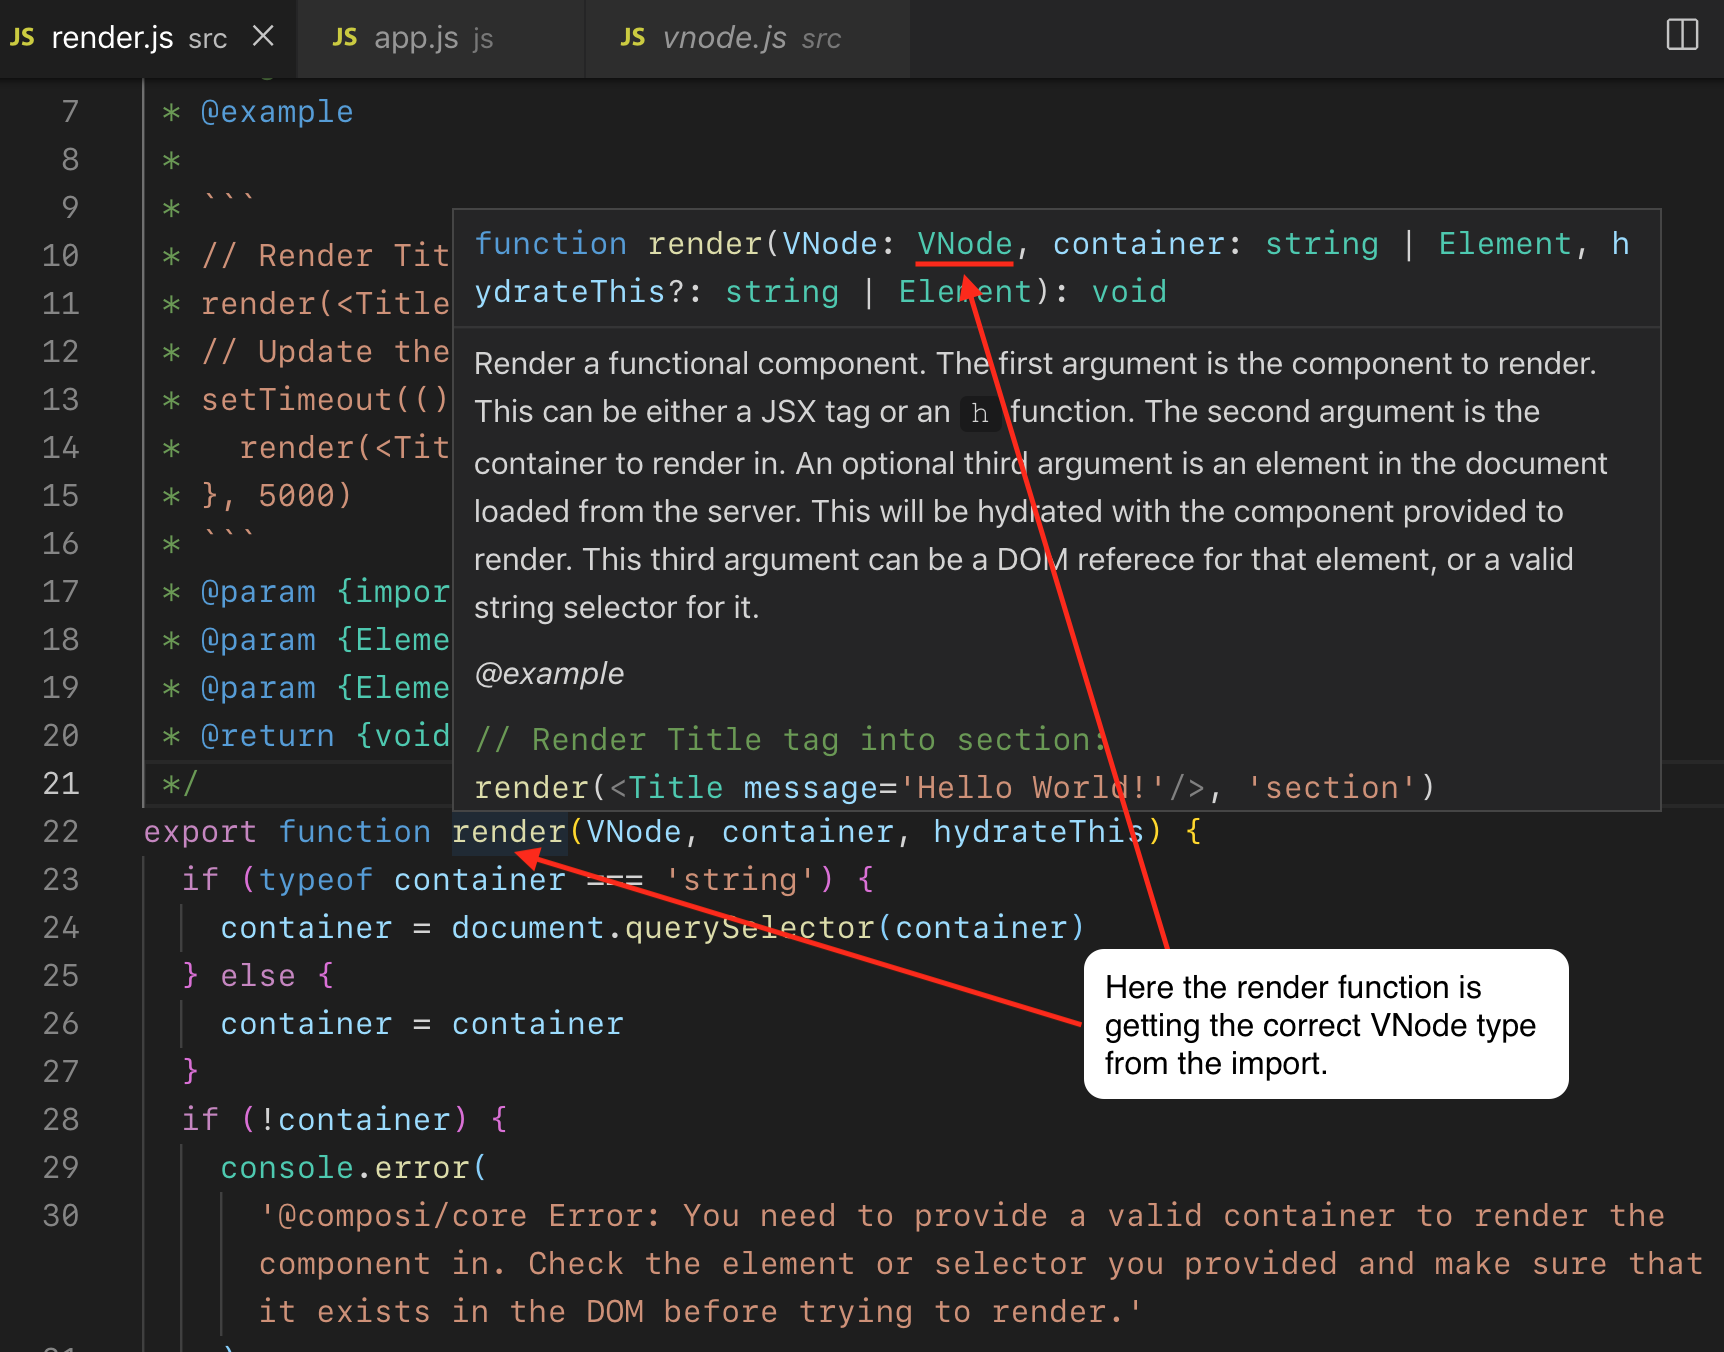Screen dimensions: 1724x1352
Task: Click the highlighted render function name
Action: coord(508,831)
